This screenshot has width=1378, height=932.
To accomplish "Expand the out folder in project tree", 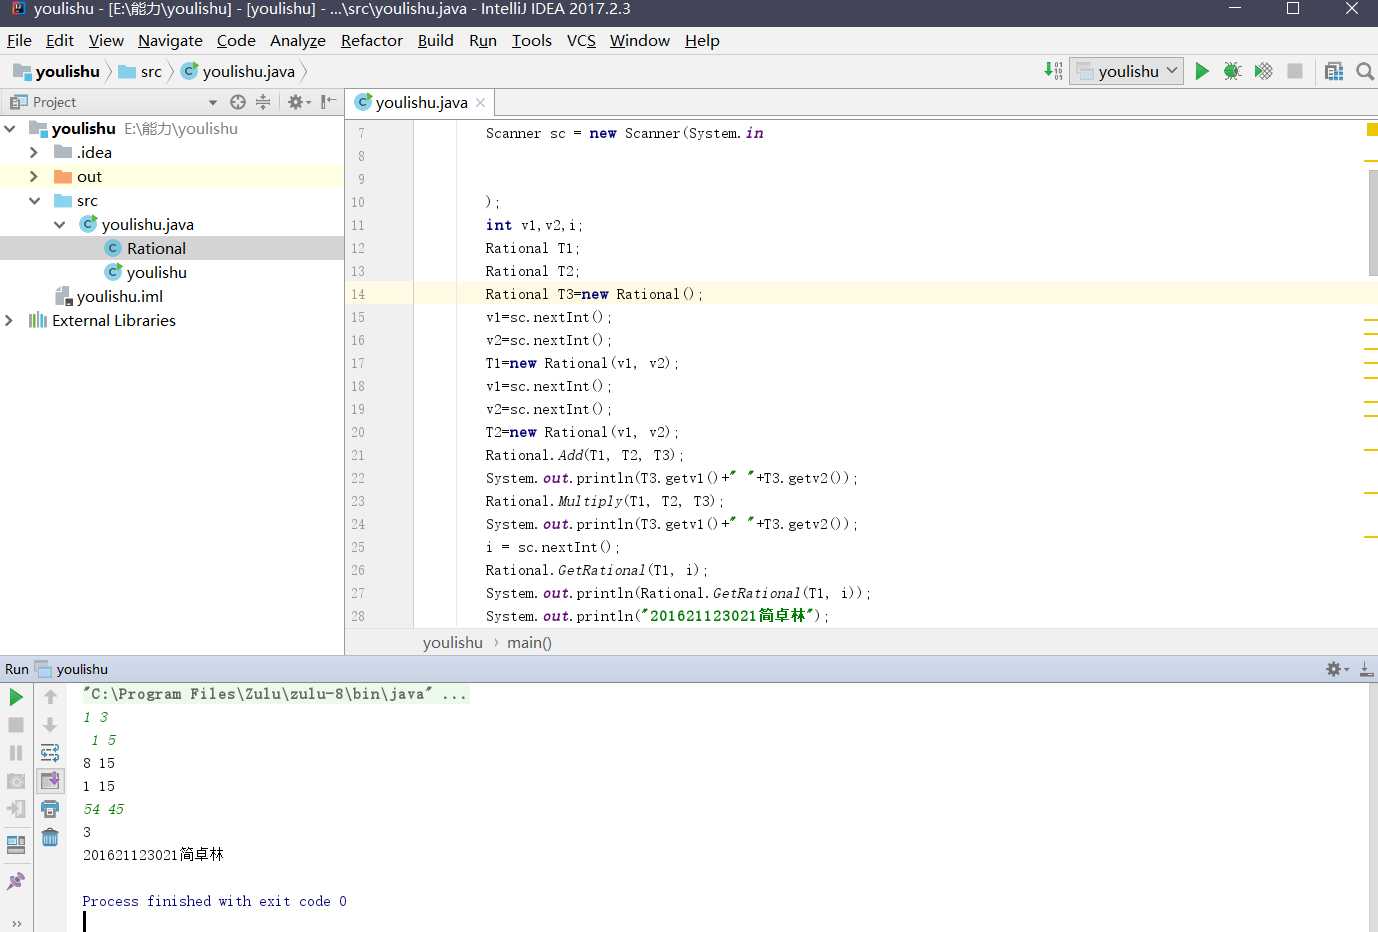I will 34,176.
